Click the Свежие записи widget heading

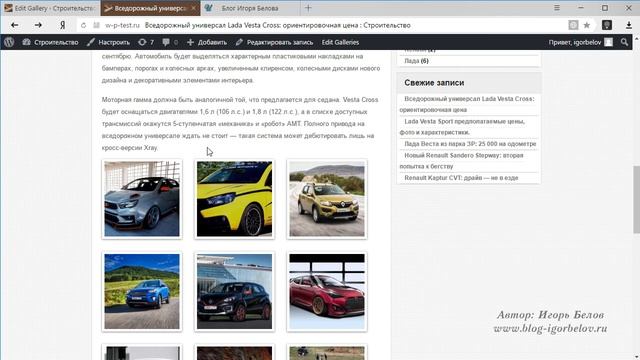tap(434, 82)
